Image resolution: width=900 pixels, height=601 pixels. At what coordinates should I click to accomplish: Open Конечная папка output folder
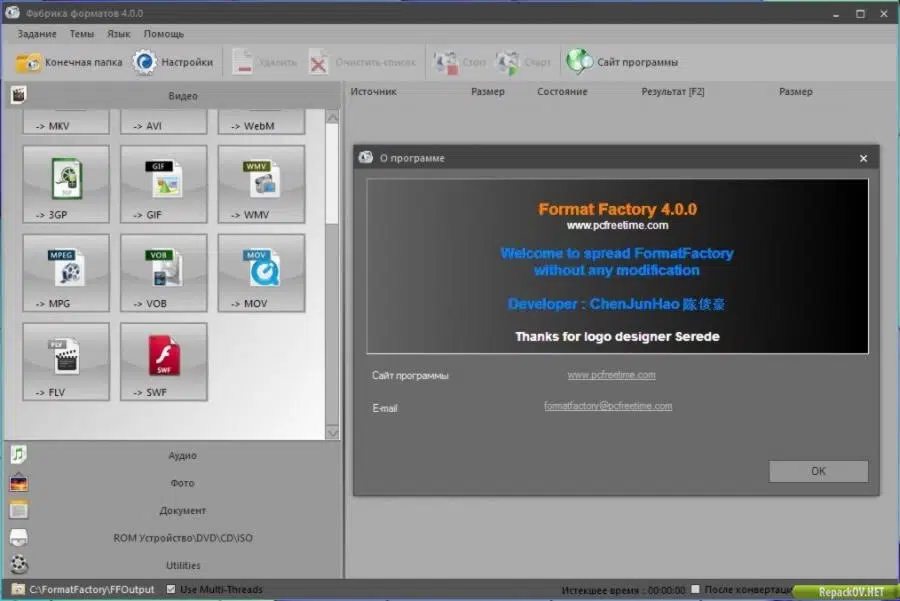coord(69,62)
